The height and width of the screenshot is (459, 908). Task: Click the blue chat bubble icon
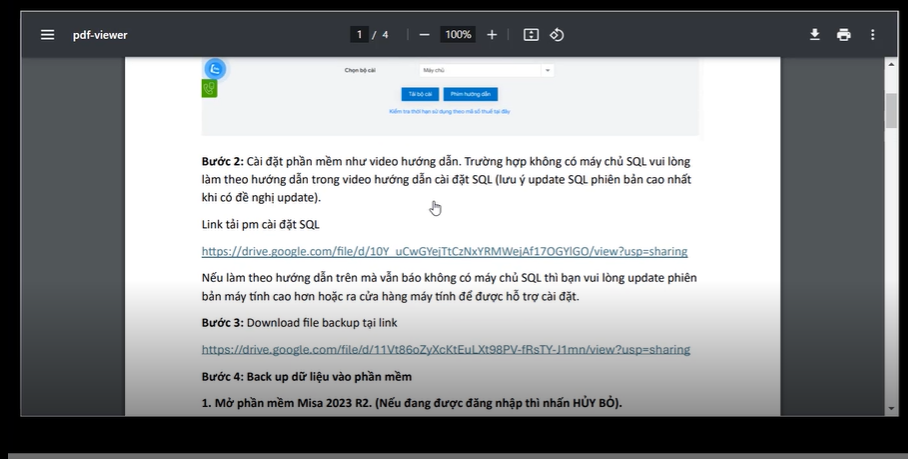tap(215, 69)
